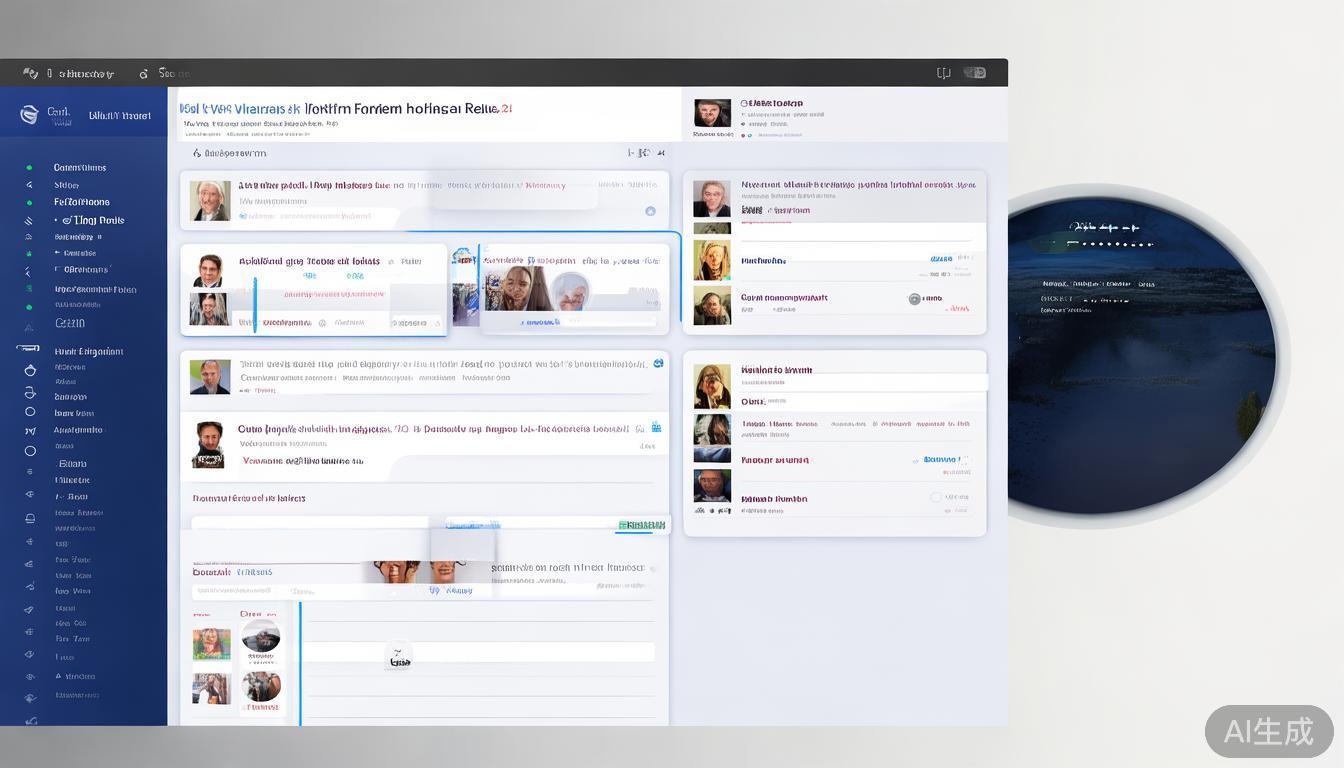This screenshot has width=1344, height=768.
Task: Click the blue link text in the lower-right card
Action: [940, 460]
